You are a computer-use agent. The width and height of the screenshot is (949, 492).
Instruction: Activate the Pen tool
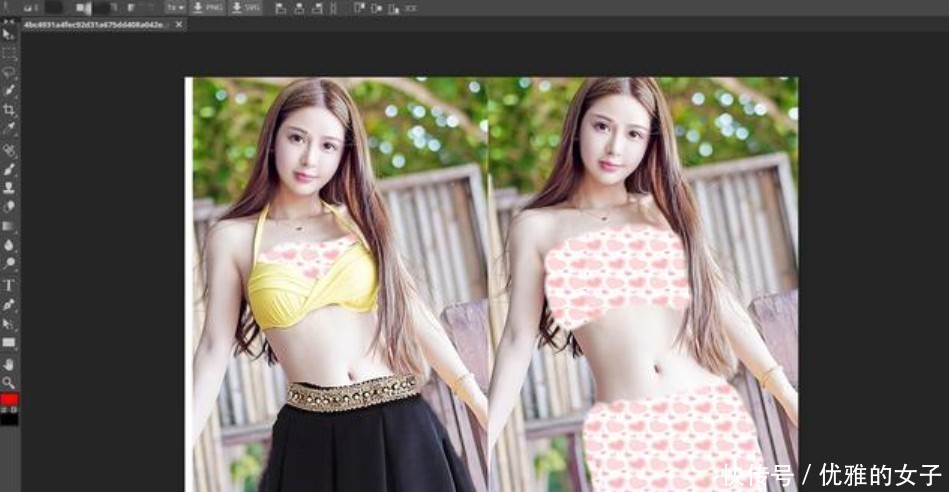9,305
